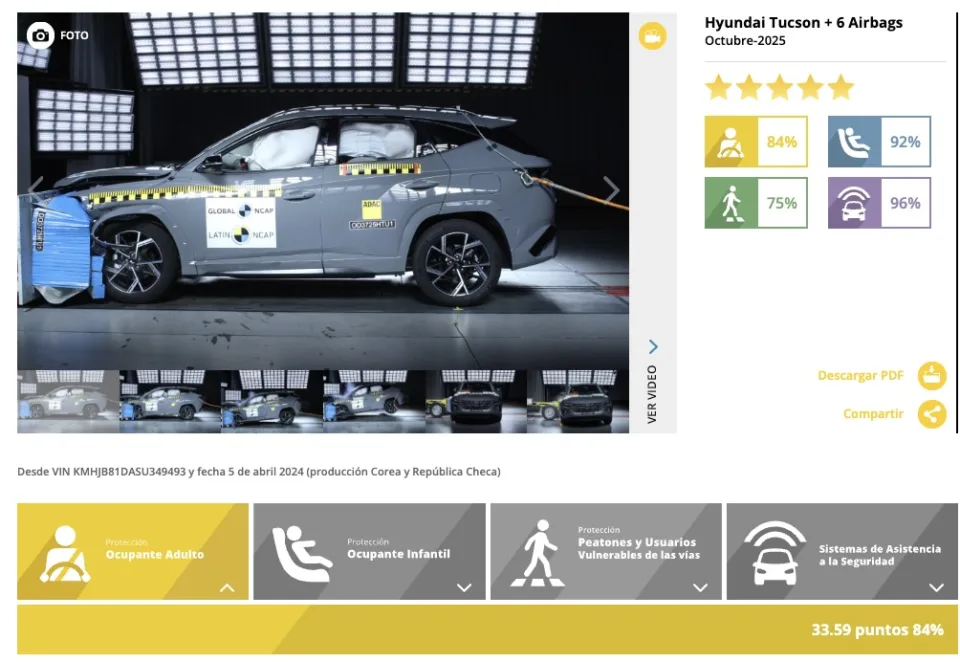Click the Descargar PDF download icon

click(931, 376)
